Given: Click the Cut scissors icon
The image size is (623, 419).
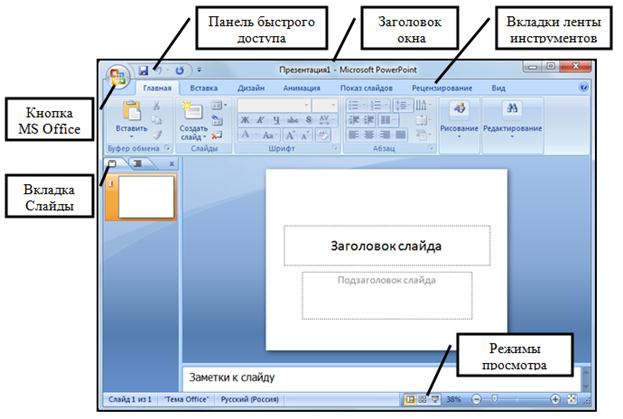Looking at the screenshot, I should 157,106.
